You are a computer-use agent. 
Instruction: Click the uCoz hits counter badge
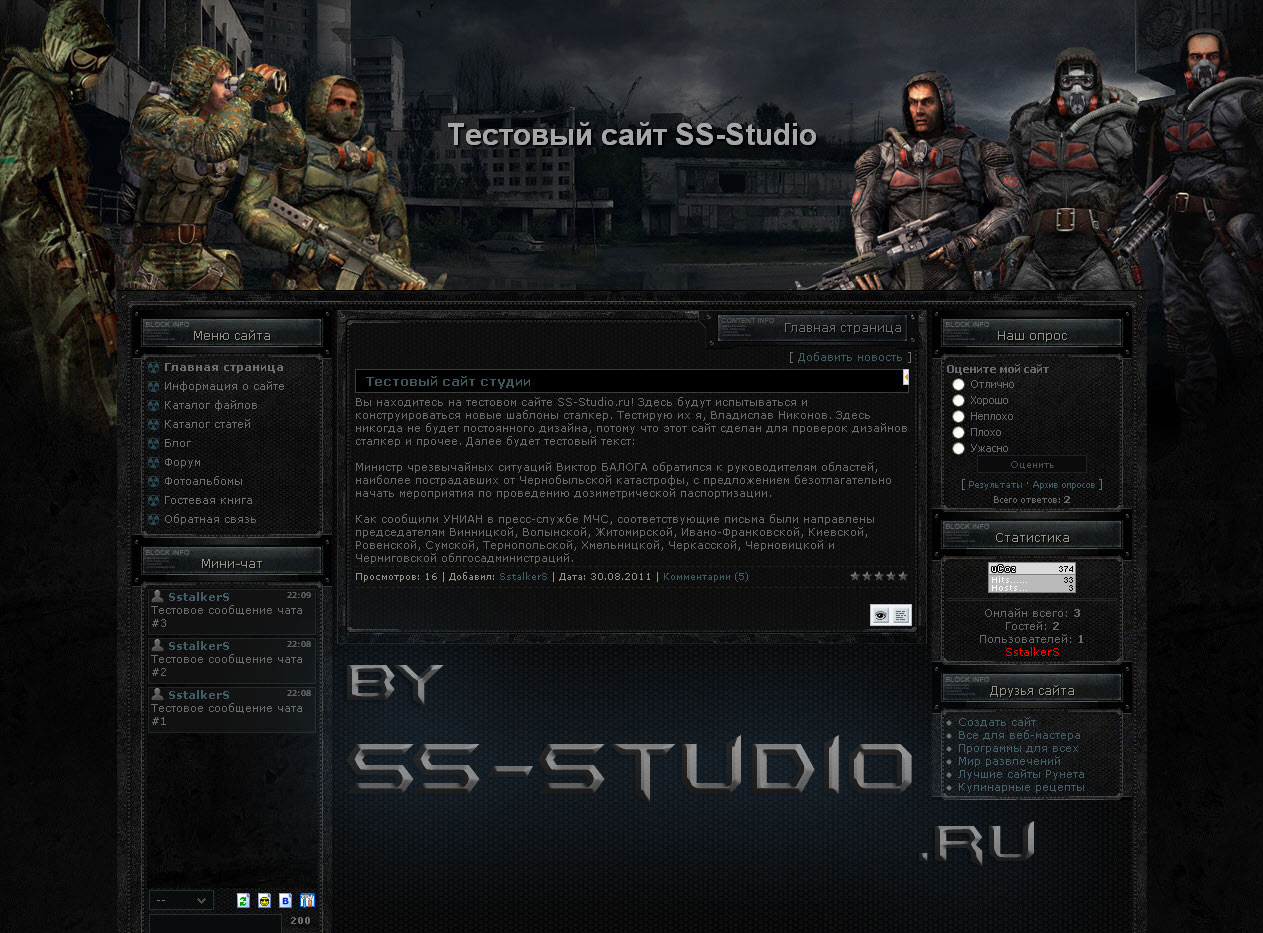[1032, 578]
